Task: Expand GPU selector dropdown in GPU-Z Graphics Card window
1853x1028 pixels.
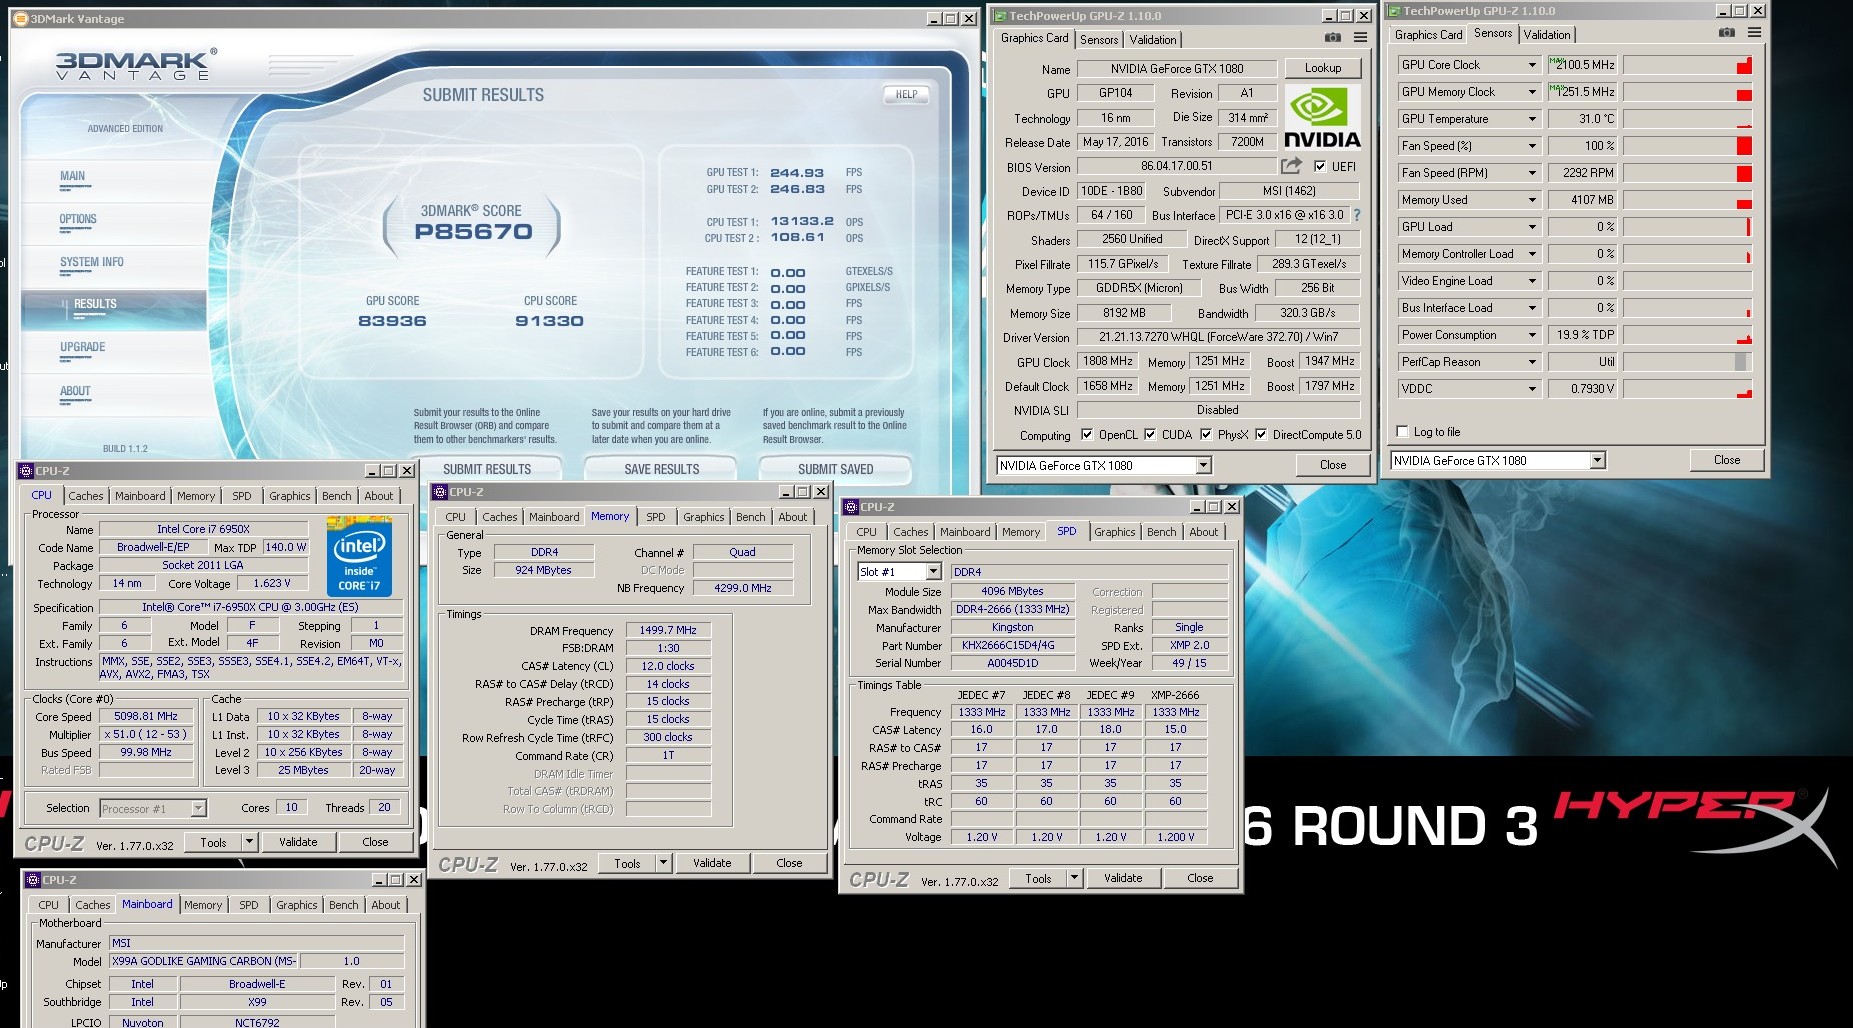Action: (x=1204, y=465)
